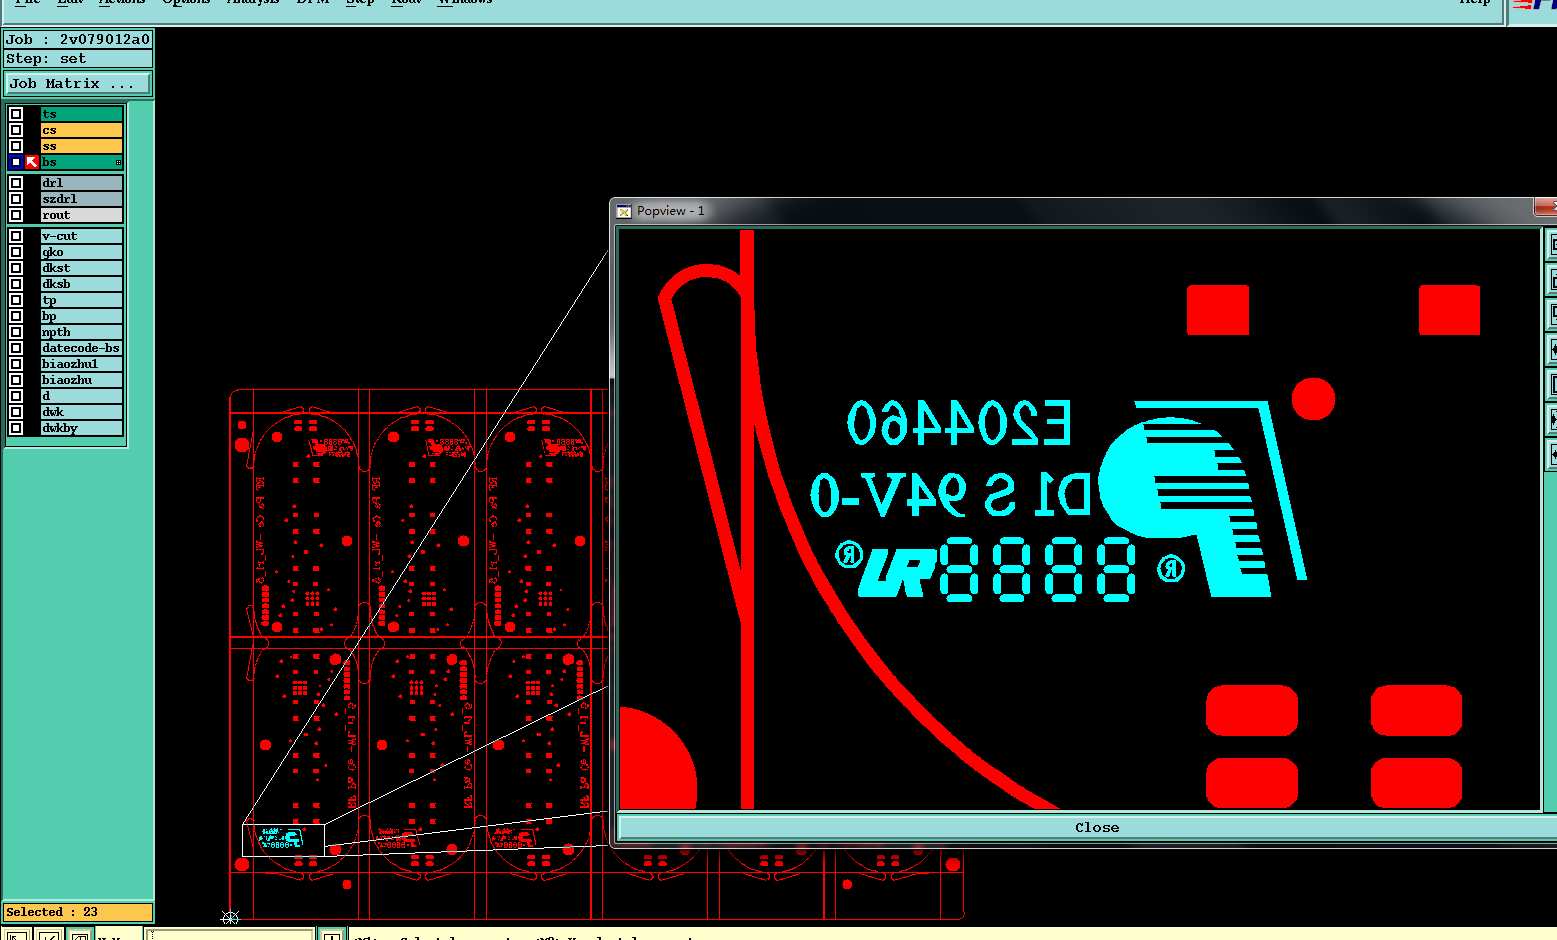Select the tp layer name

tap(81, 300)
